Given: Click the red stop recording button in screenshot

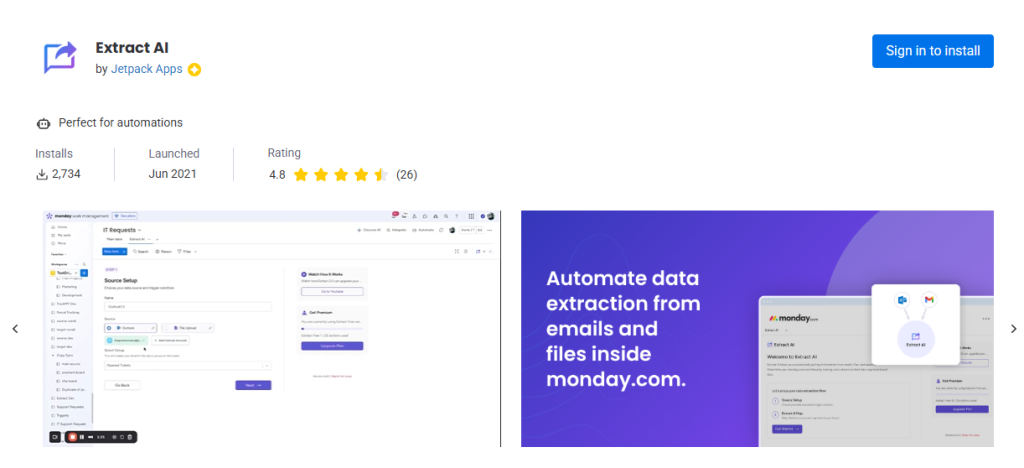Looking at the screenshot, I should pos(72,437).
